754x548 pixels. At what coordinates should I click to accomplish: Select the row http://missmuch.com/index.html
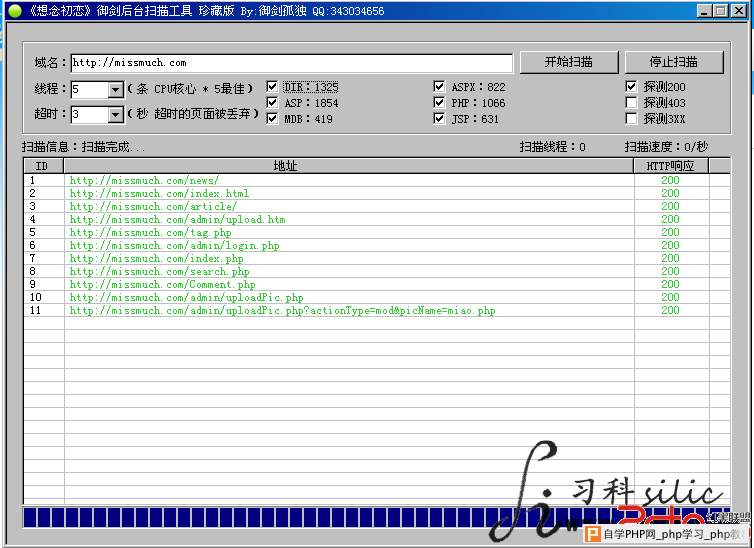pos(377,193)
